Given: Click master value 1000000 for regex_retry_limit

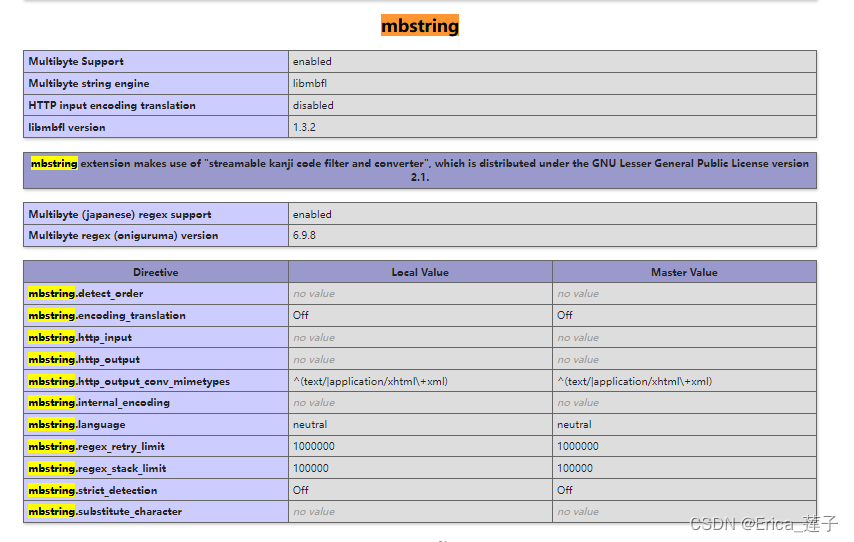Looking at the screenshot, I should (x=578, y=447).
